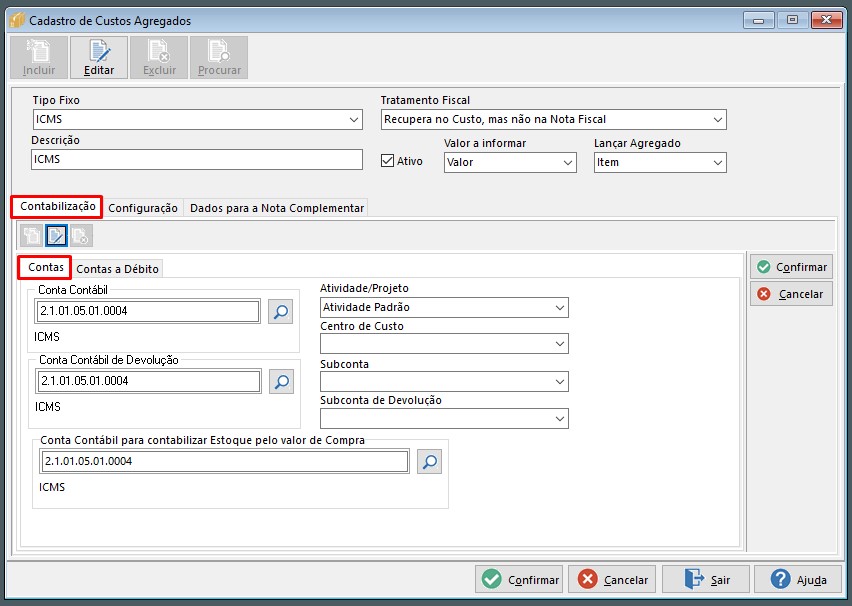Click Cancelar in the side panel
852x606 pixels.
click(x=792, y=294)
